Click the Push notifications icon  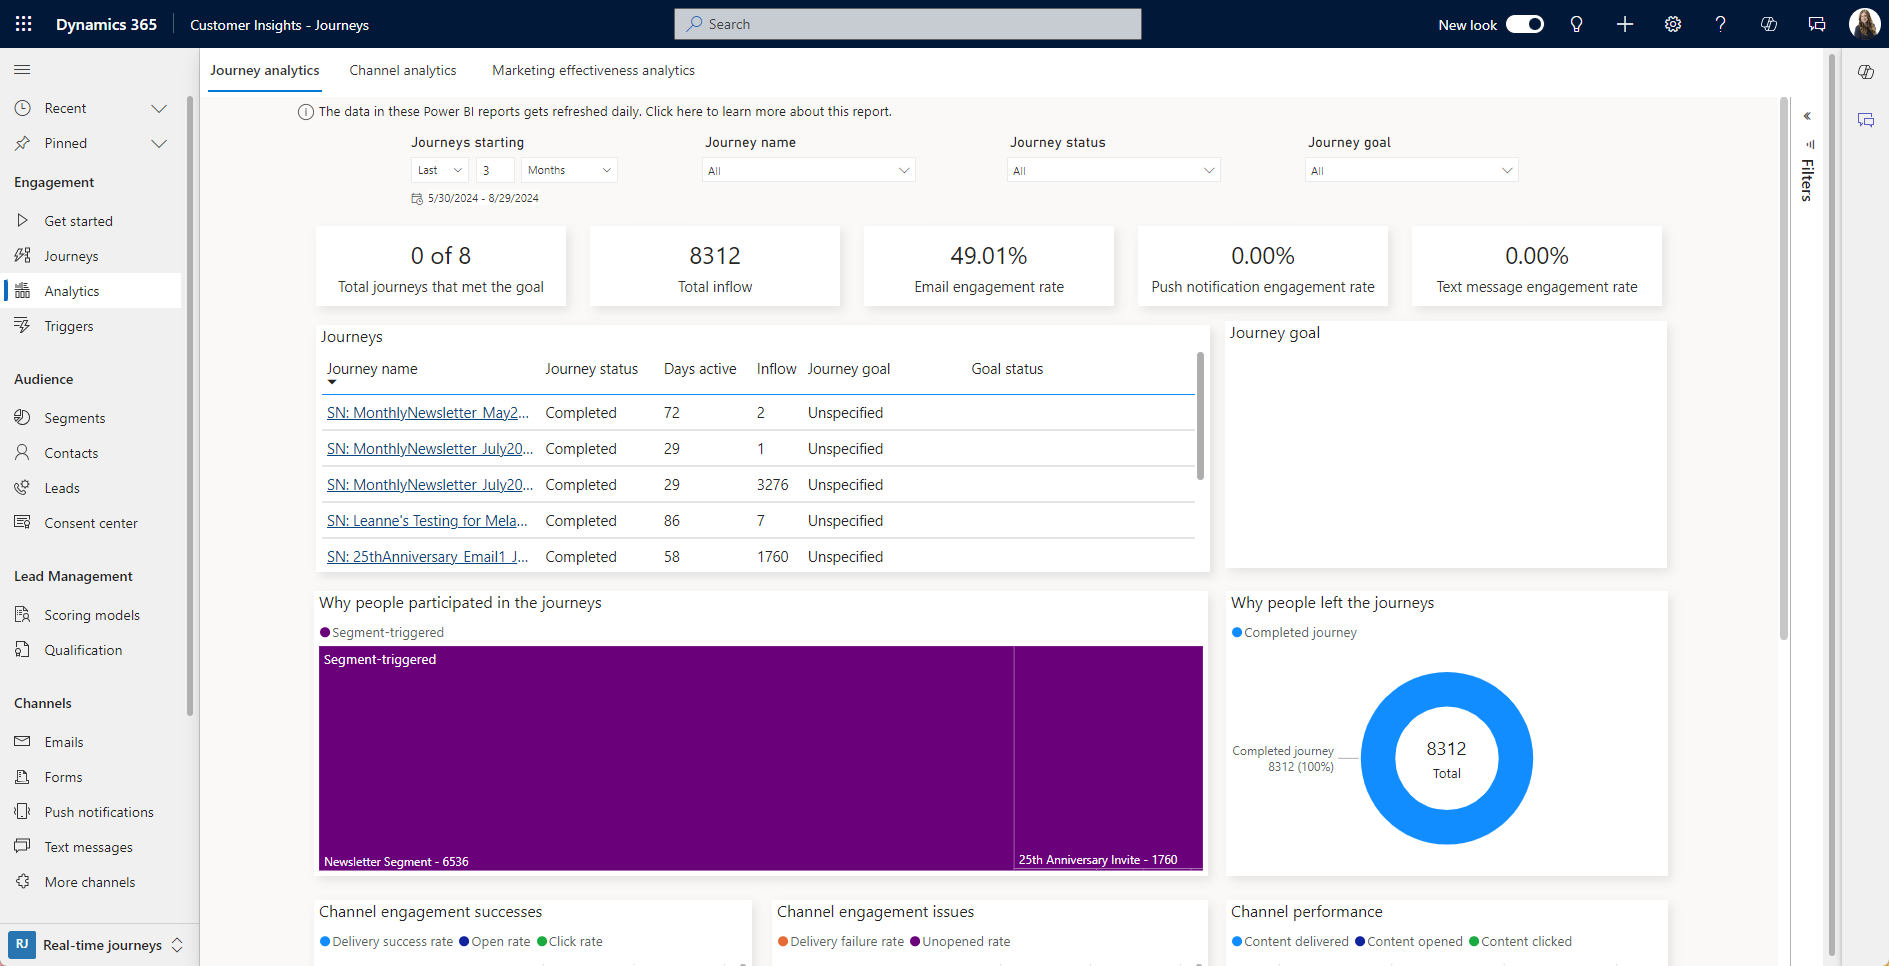(x=22, y=811)
